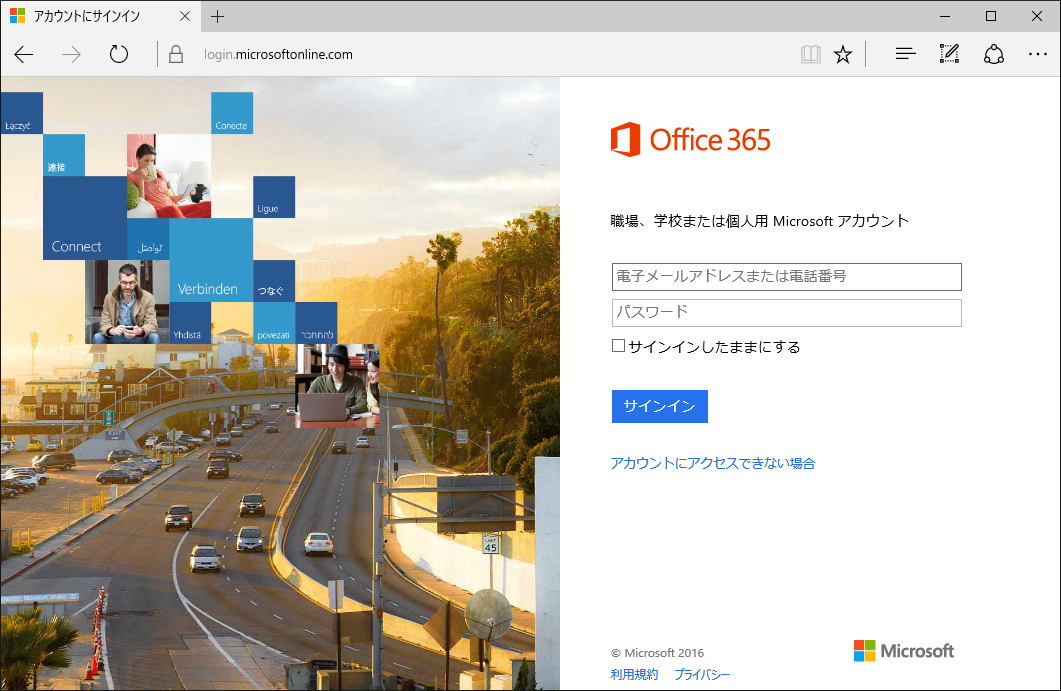This screenshot has width=1061, height=691.
Task: Click the Microsoft logo in footer
Action: pos(904,651)
